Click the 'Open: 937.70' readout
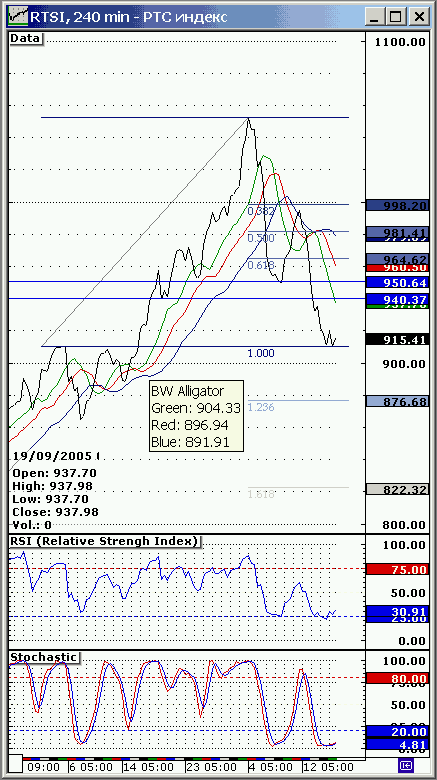 coord(54,473)
